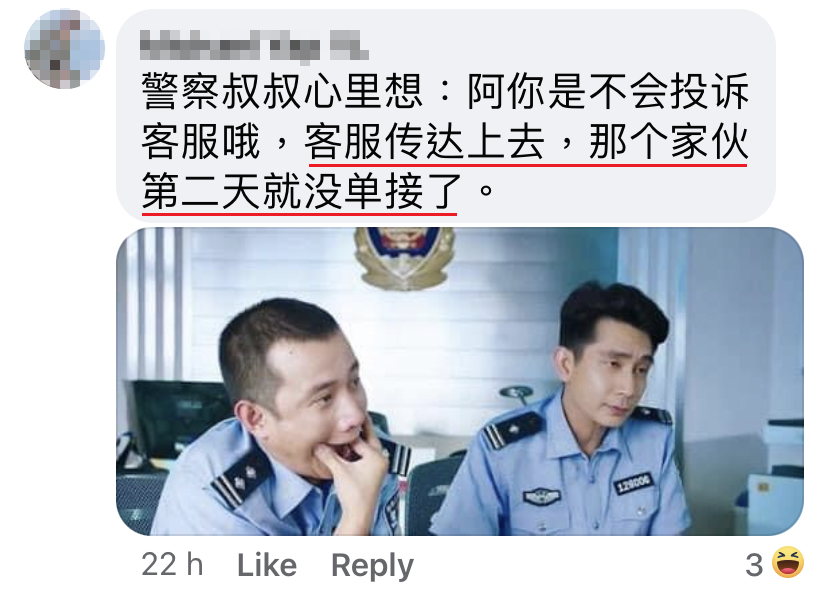Click underlined phrase 客服传达上去
828x590 pixels.
point(425,142)
